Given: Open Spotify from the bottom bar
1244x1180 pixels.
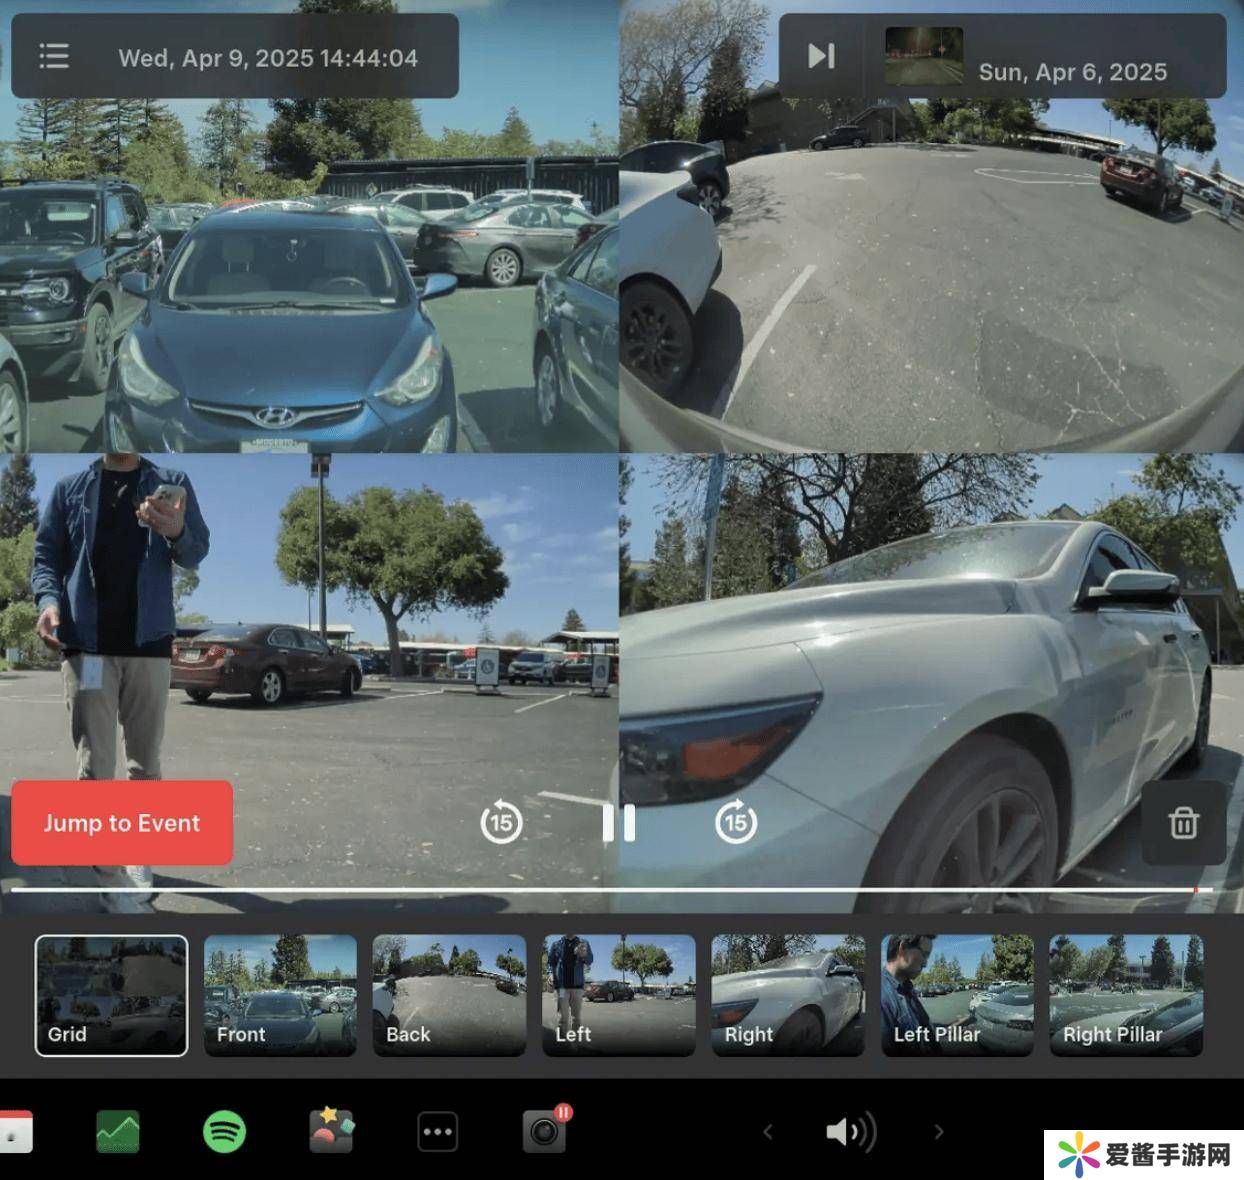Looking at the screenshot, I should click(224, 1132).
